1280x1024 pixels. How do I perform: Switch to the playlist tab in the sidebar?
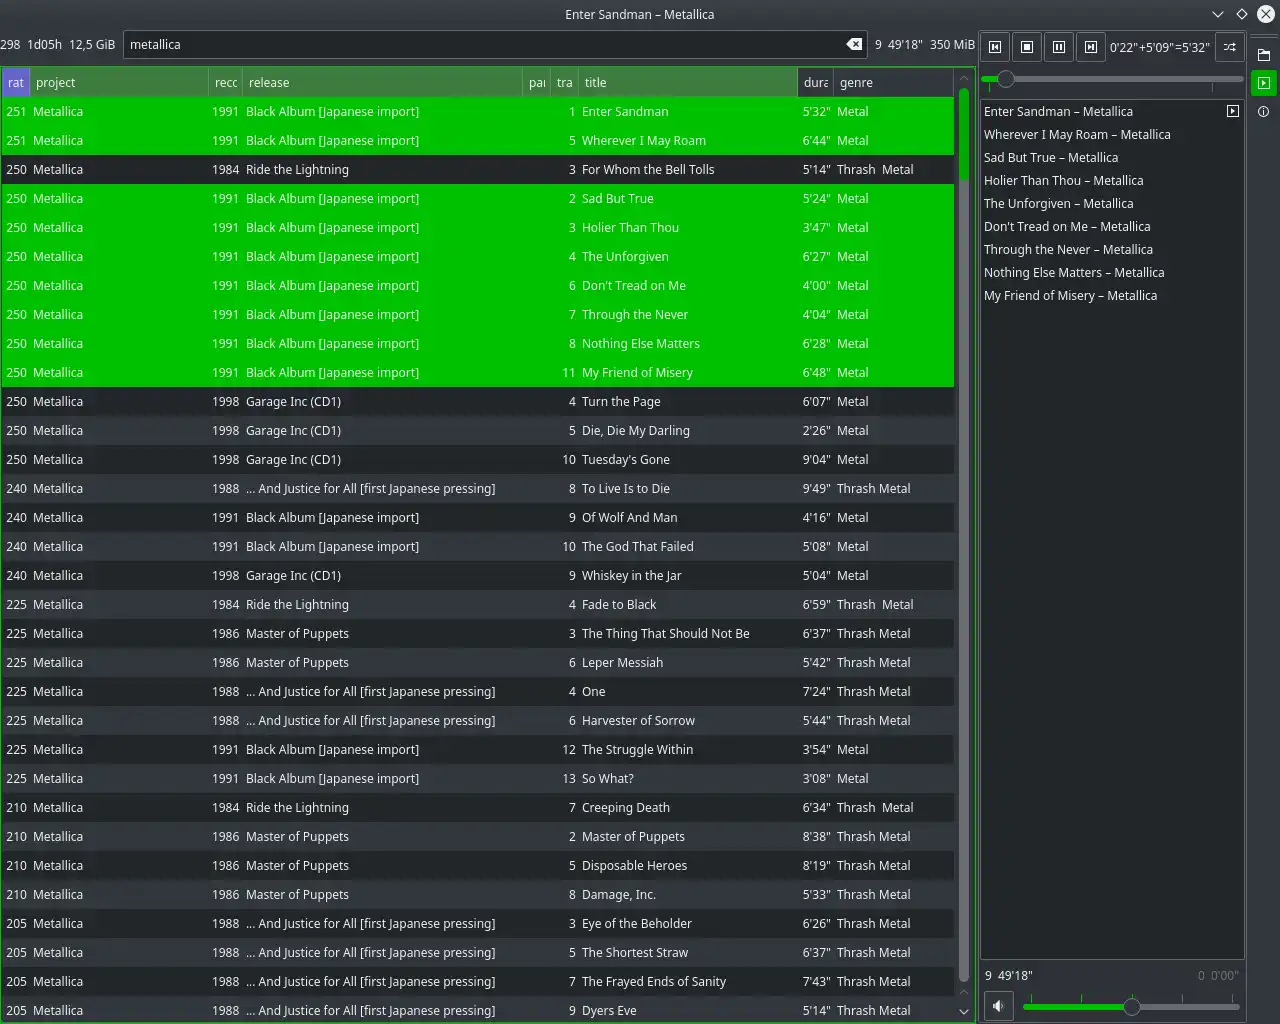click(1263, 83)
